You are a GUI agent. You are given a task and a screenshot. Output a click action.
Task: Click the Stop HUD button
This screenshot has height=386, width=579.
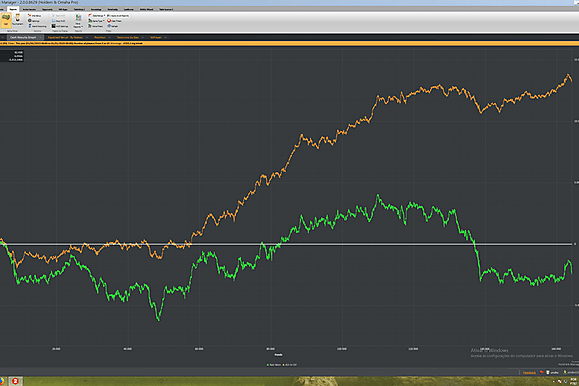point(59,21)
